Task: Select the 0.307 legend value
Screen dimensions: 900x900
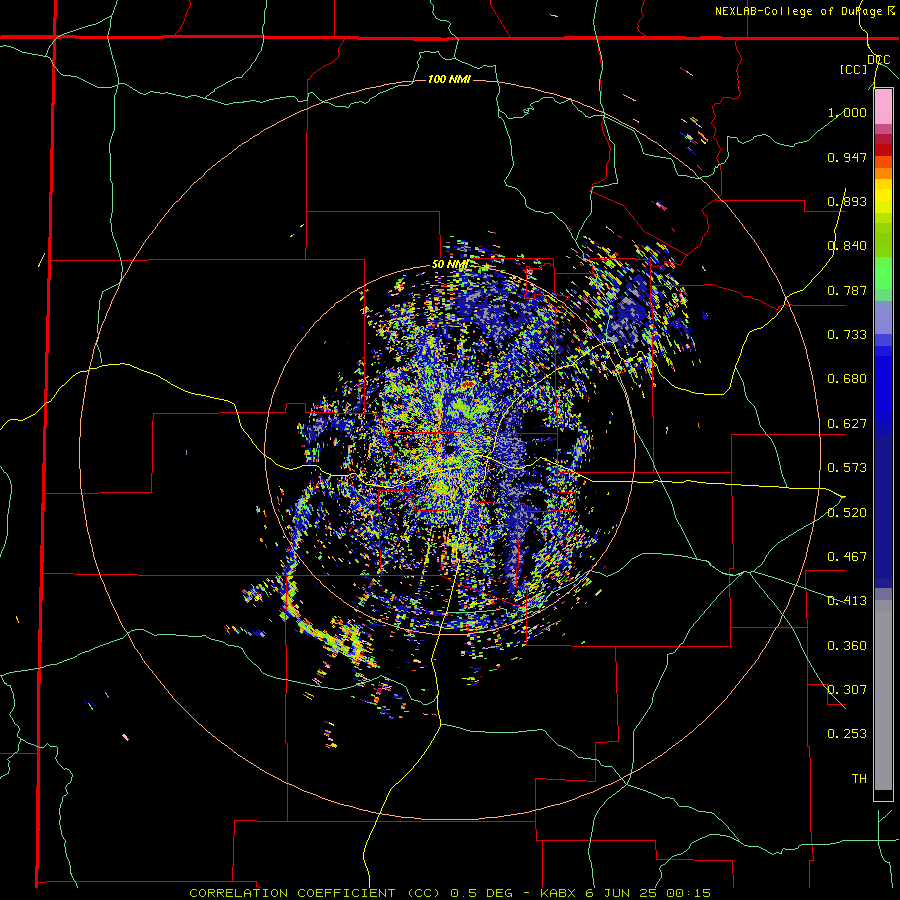Action: (847, 690)
